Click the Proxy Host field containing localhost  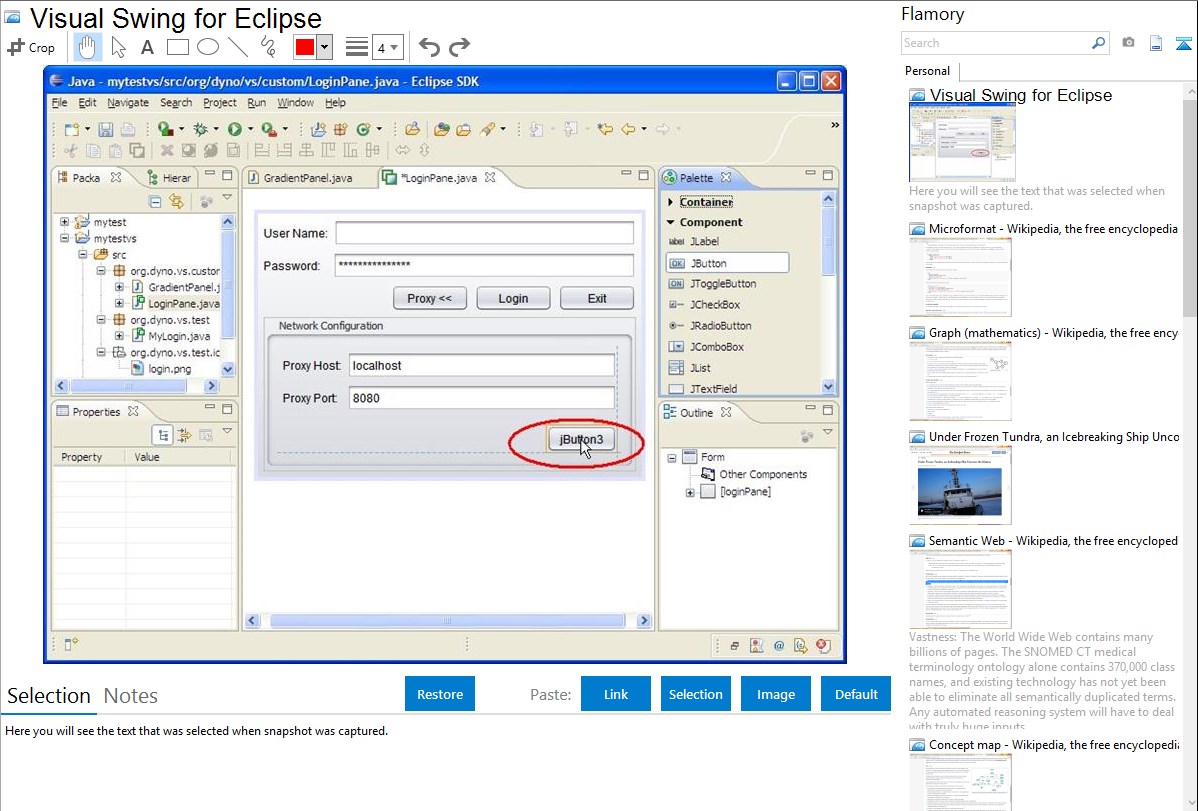tap(481, 365)
